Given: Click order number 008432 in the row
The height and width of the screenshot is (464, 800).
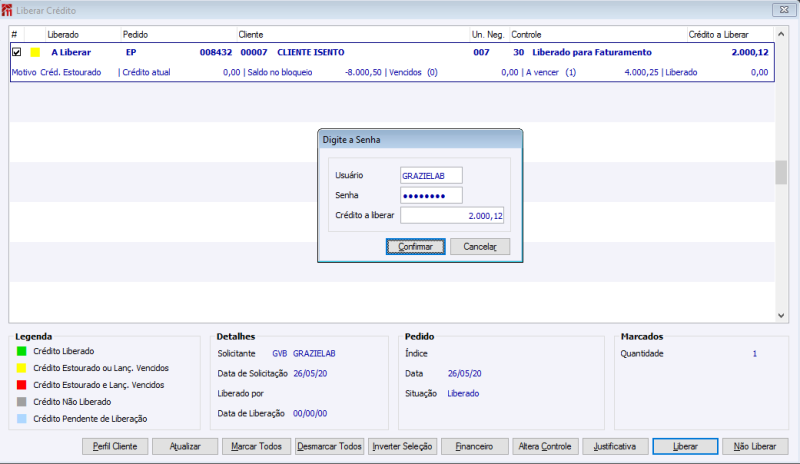Looking at the screenshot, I should click(x=216, y=52).
